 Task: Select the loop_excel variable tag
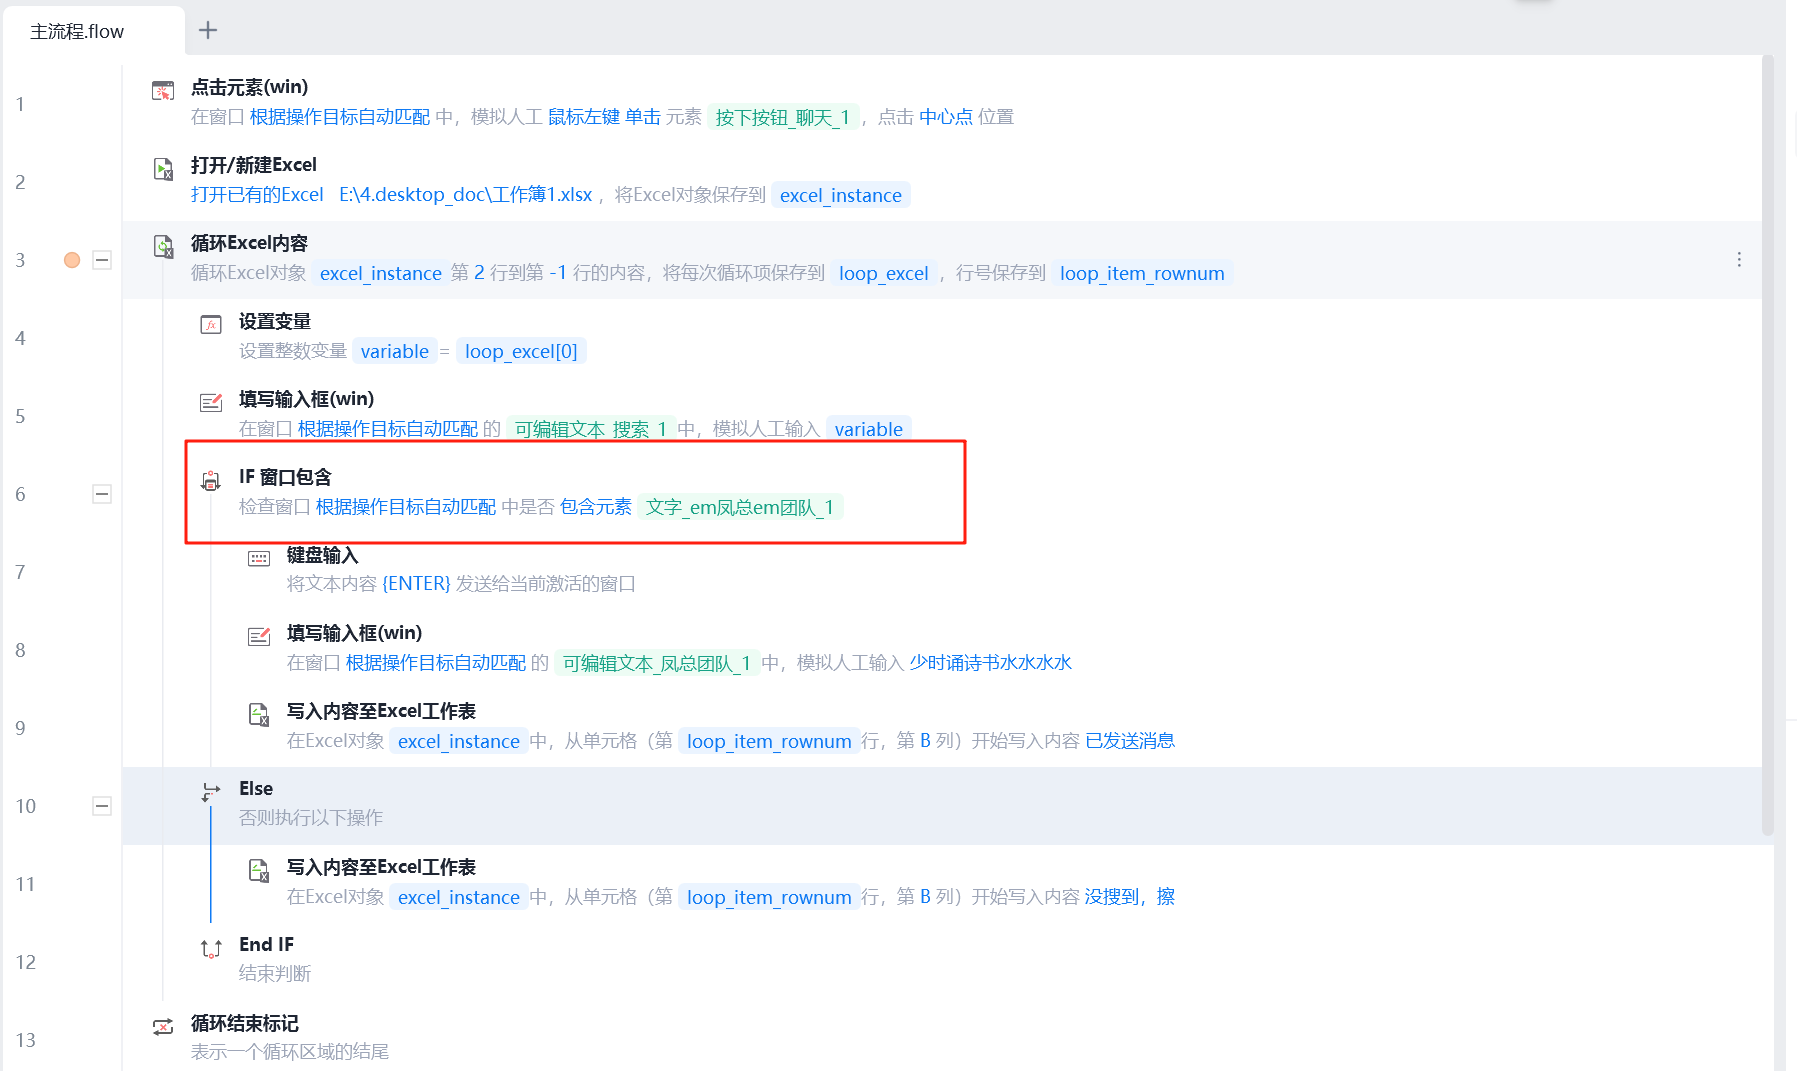[x=884, y=273]
